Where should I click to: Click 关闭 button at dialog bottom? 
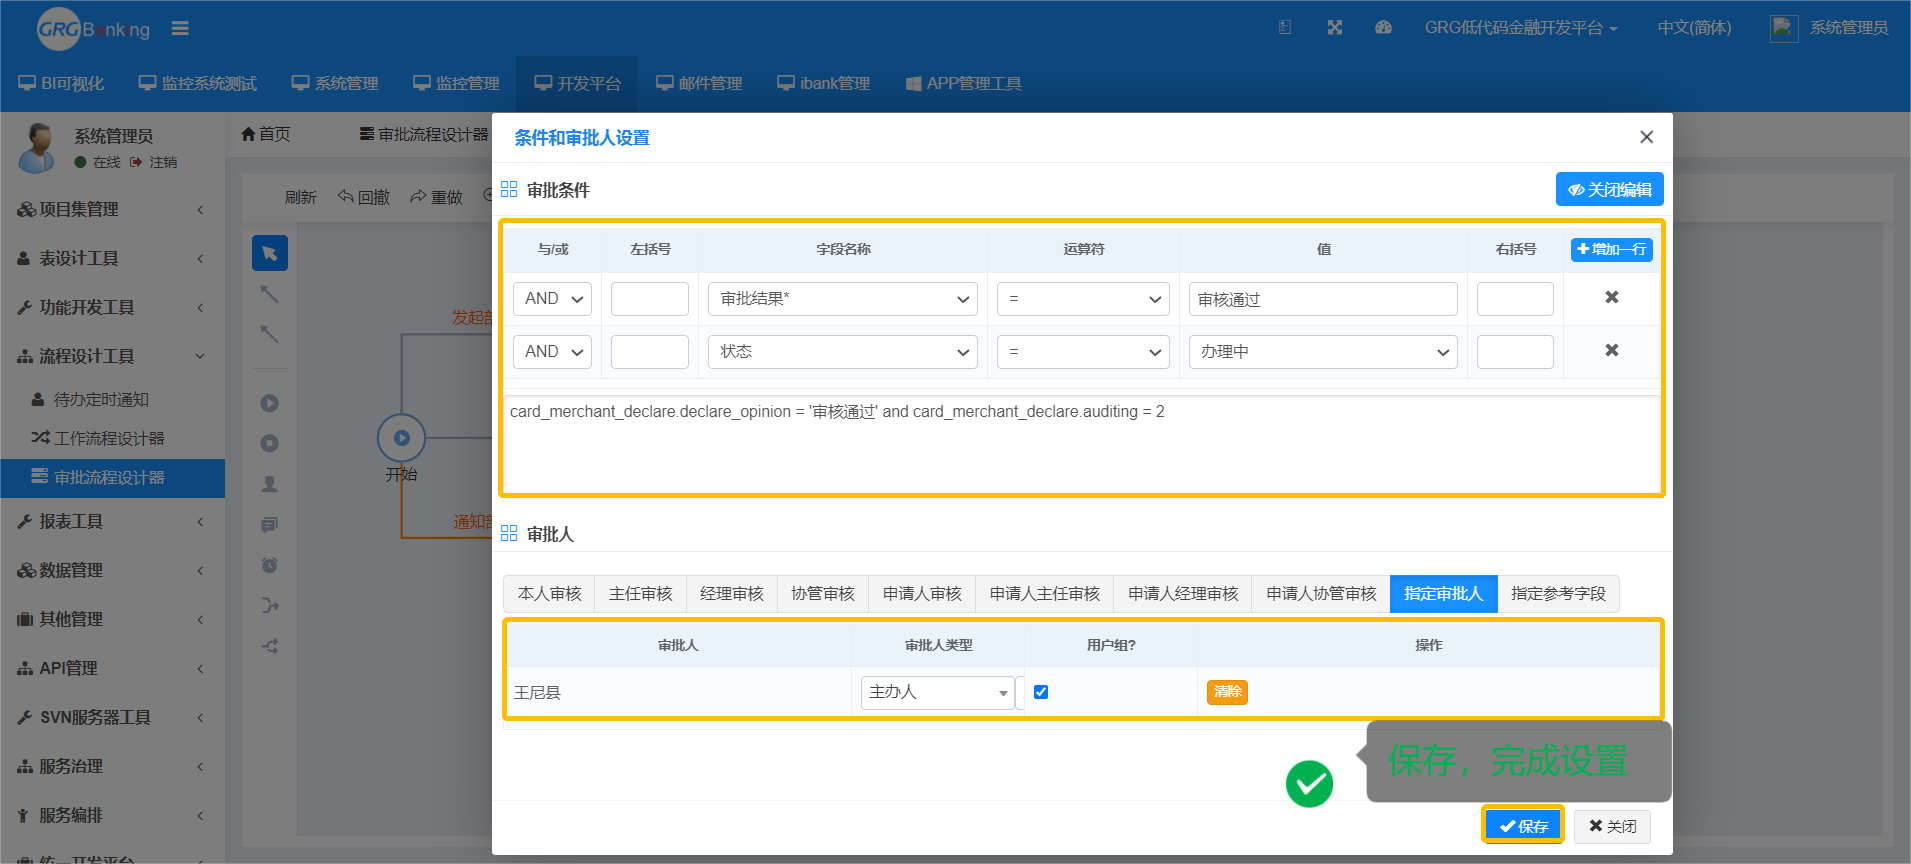coord(1612,826)
